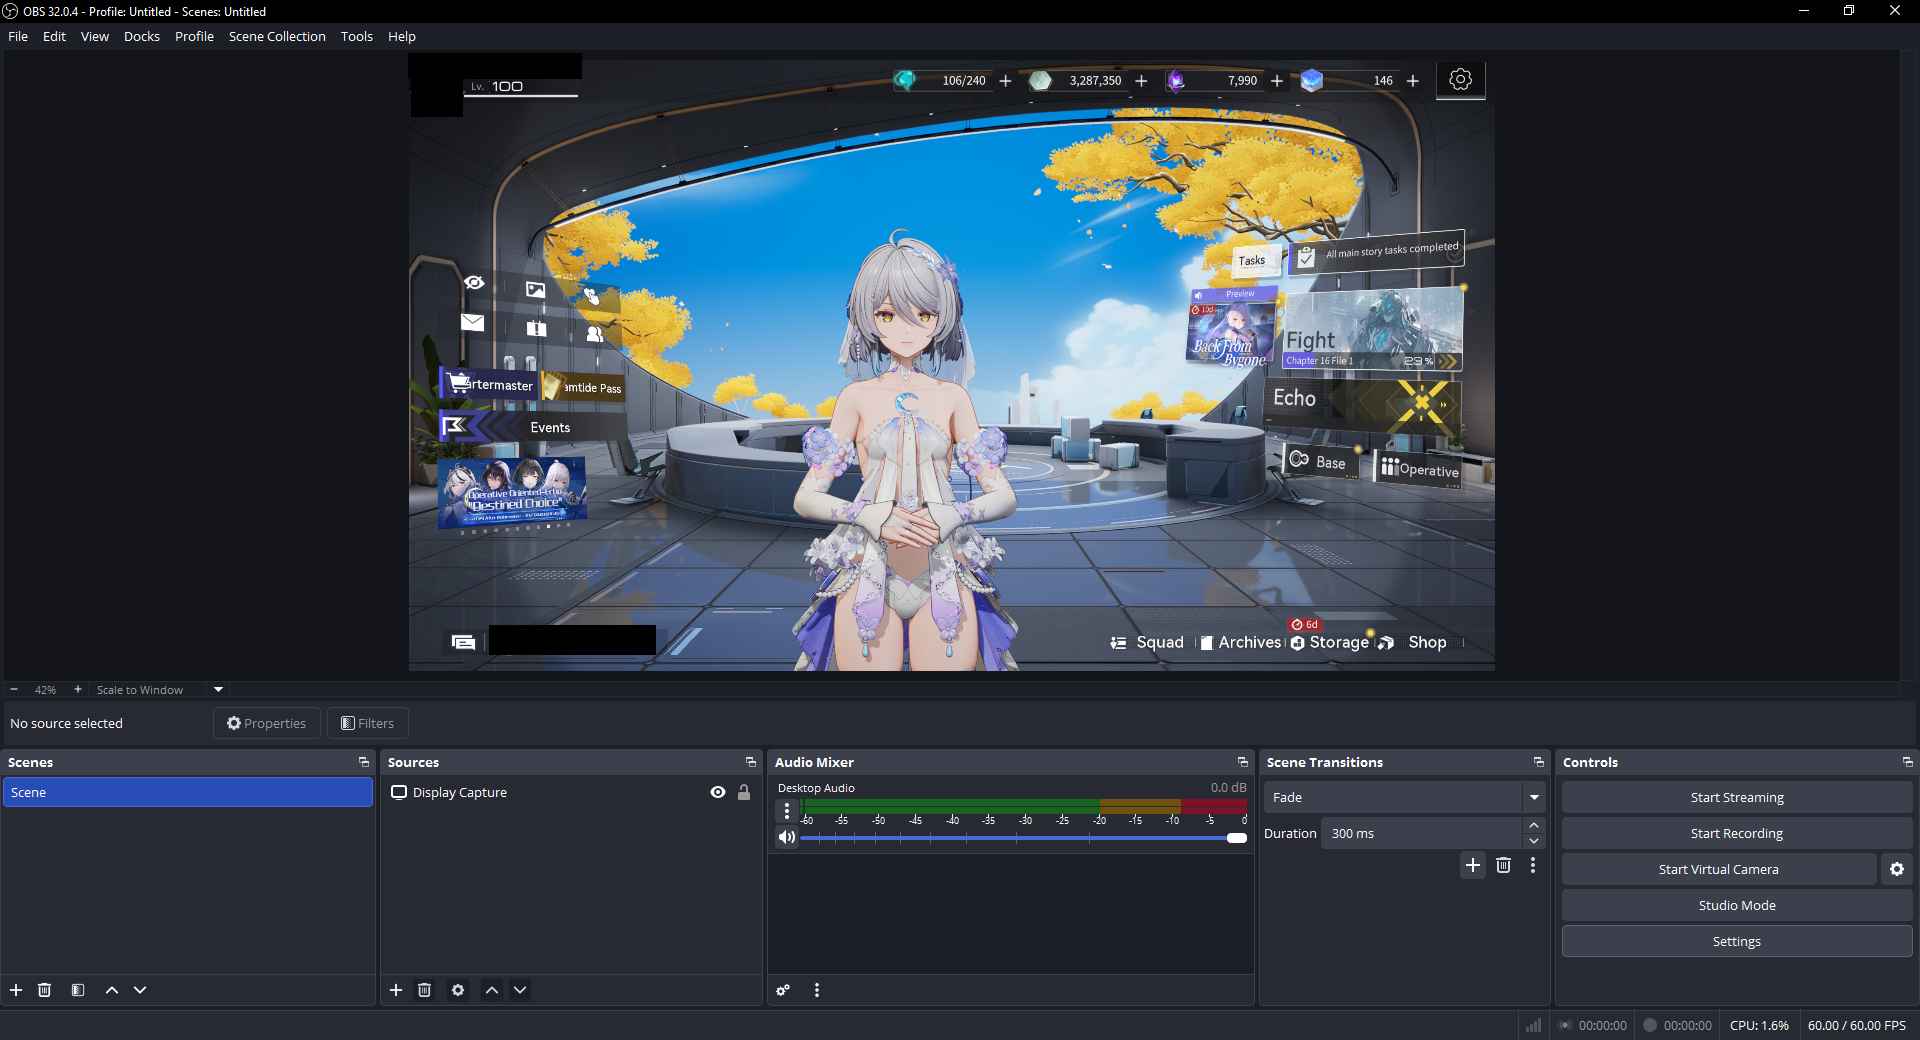This screenshot has height=1040, width=1920.
Task: Open the View menu
Action: click(95, 36)
